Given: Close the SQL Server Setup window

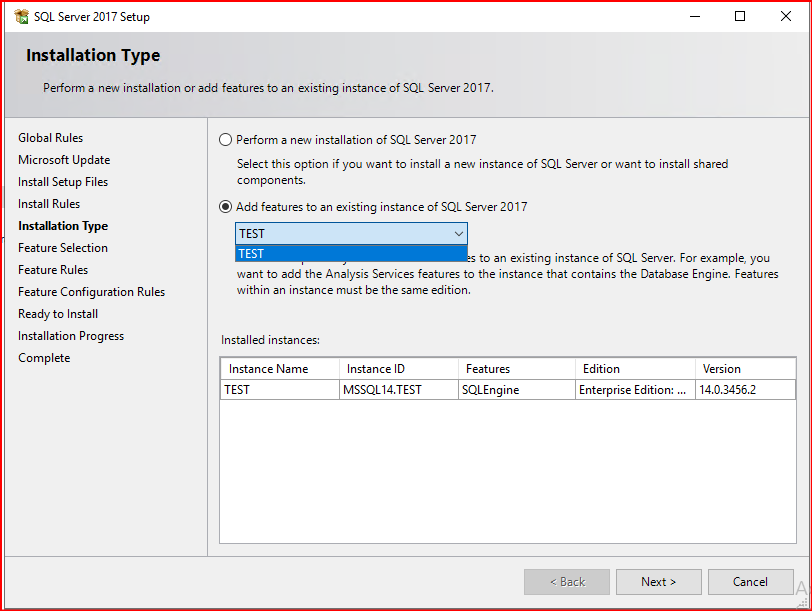Looking at the screenshot, I should (786, 17).
